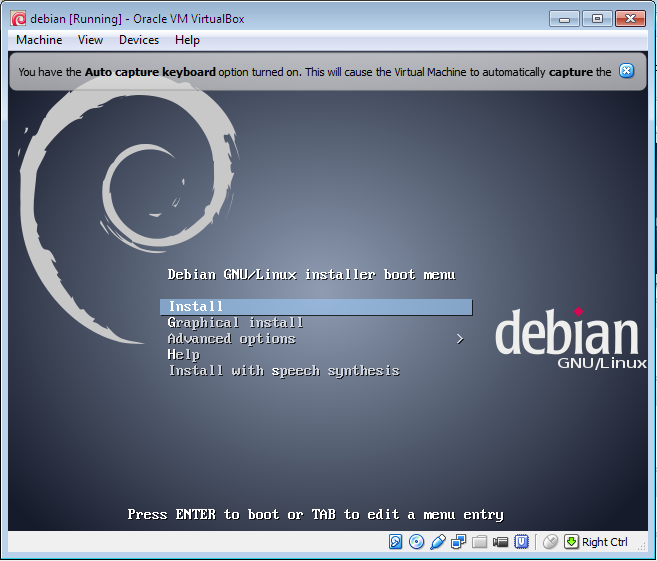Close the VirtualBox window

[x=630, y=19]
